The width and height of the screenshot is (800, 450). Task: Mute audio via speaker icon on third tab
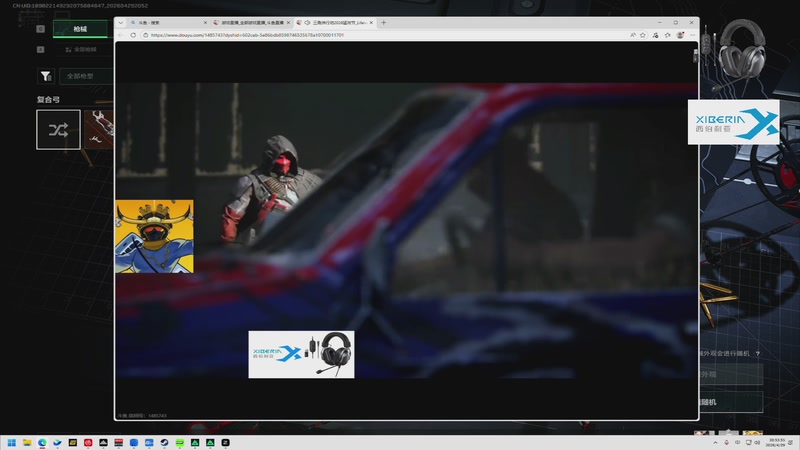point(308,23)
